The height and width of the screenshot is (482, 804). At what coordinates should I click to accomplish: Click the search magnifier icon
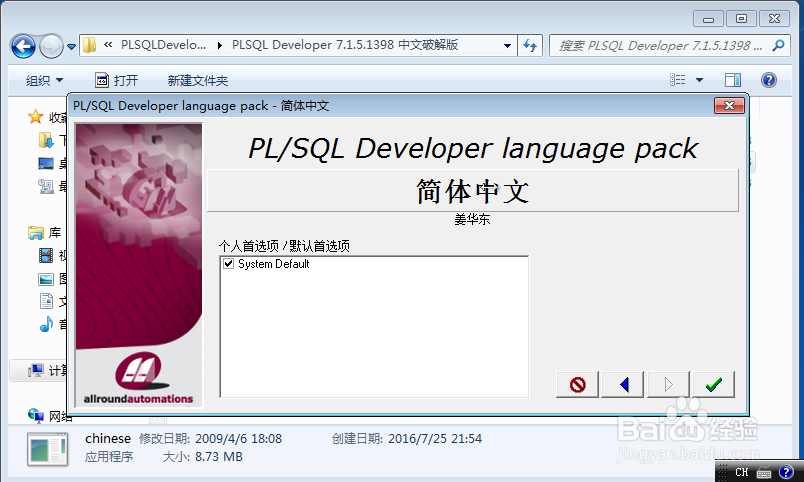(778, 46)
